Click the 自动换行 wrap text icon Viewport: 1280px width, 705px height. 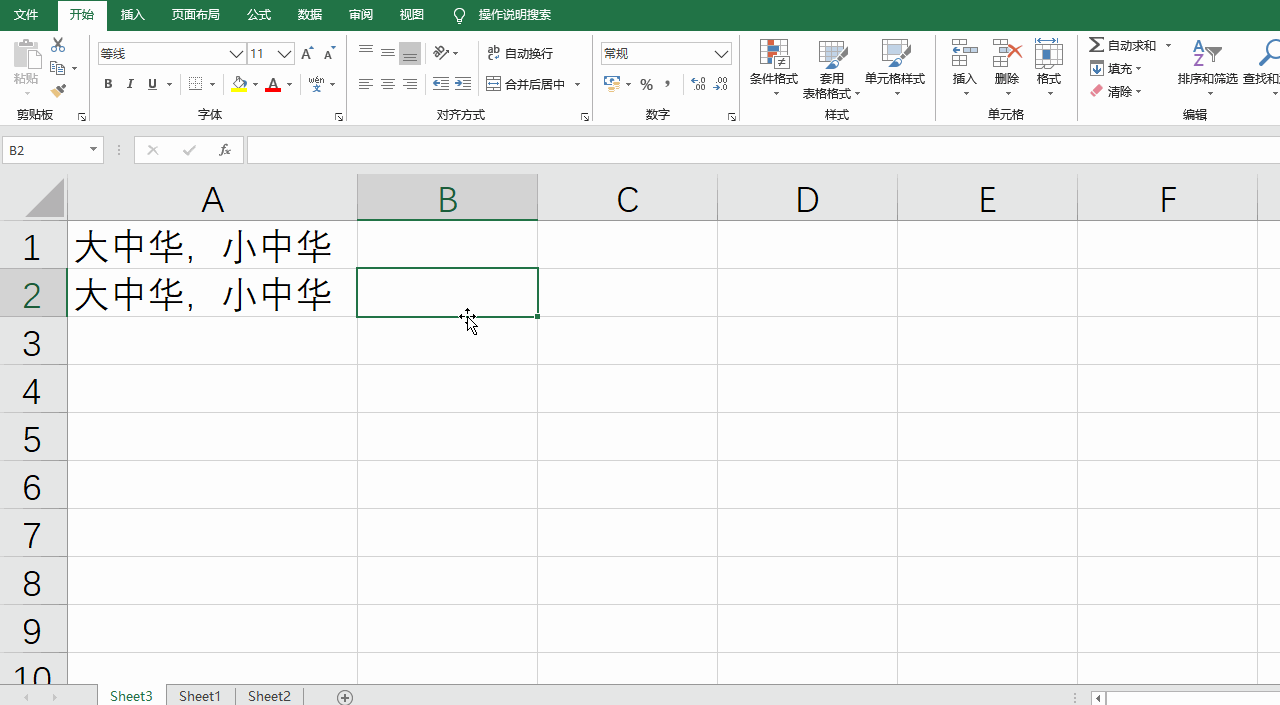520,53
